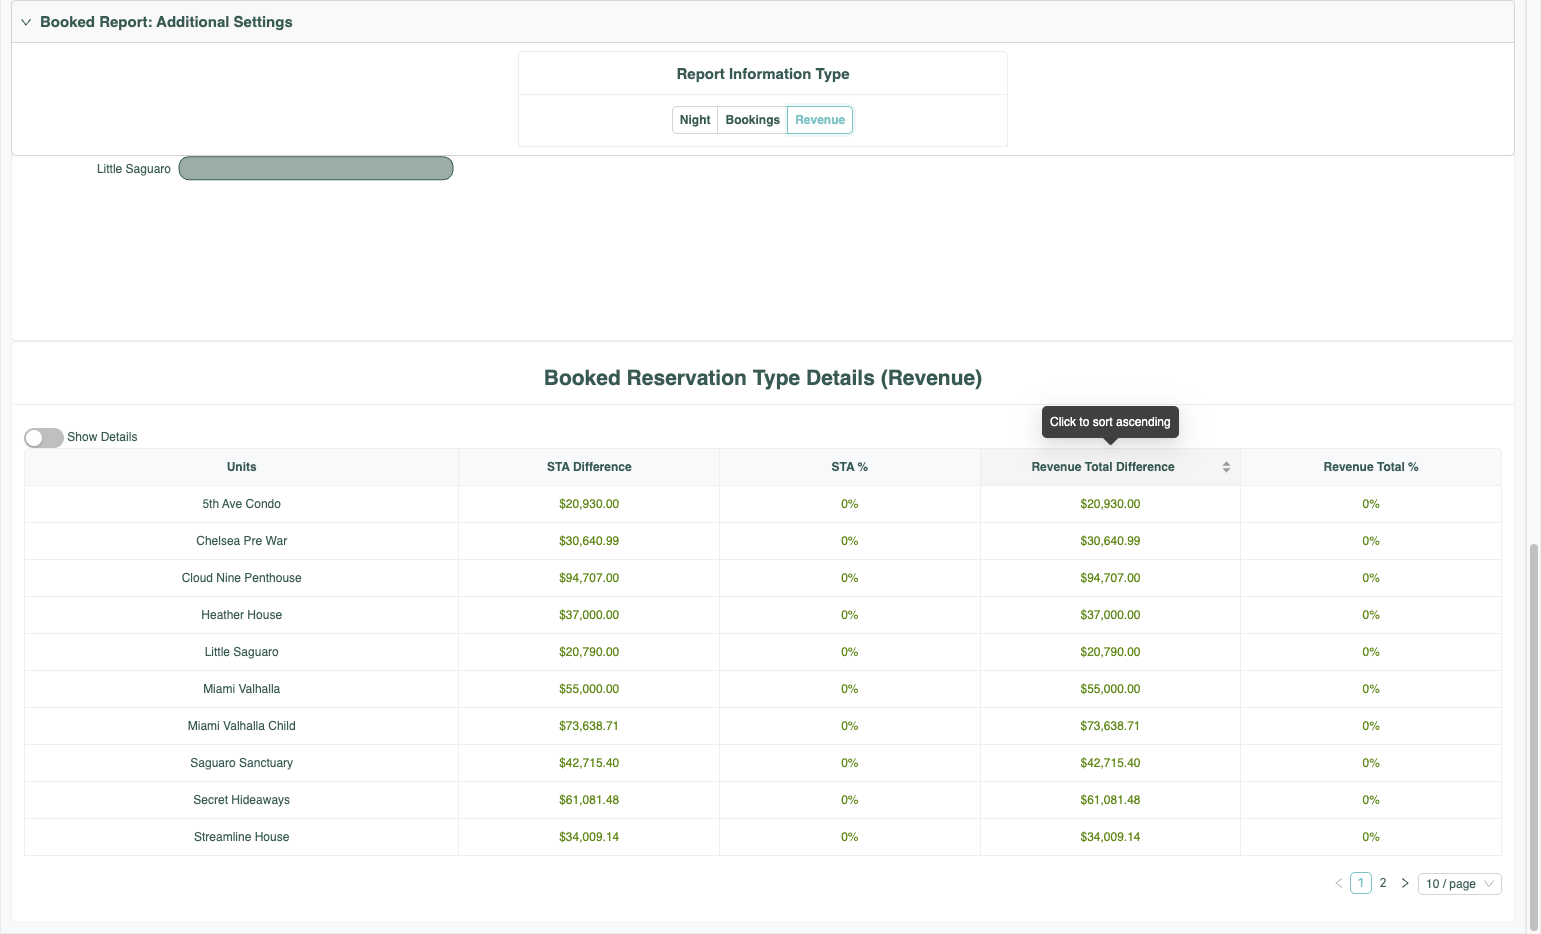Click the STA Difference column header

tap(589, 467)
